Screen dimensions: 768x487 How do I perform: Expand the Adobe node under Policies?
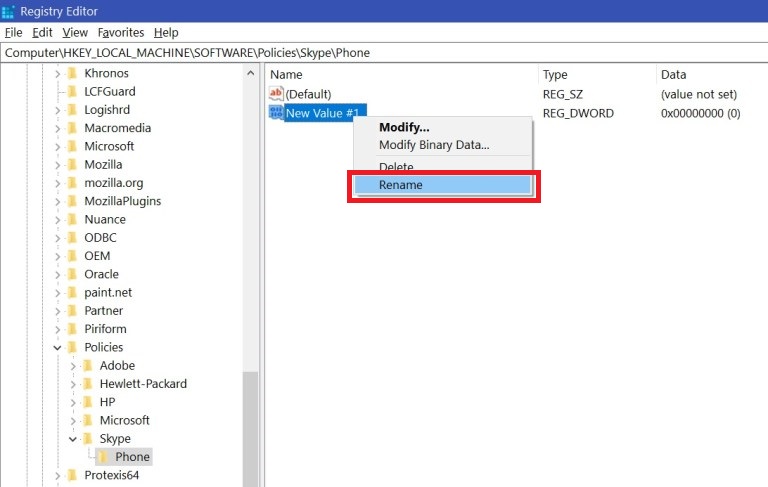pyautogui.click(x=73, y=366)
